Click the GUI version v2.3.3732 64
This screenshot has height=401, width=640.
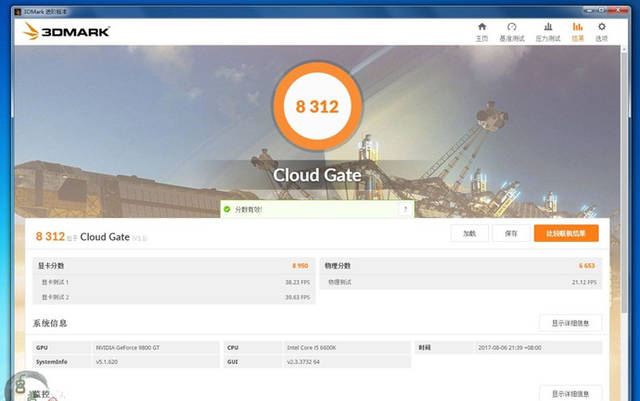pyautogui.click(x=303, y=362)
